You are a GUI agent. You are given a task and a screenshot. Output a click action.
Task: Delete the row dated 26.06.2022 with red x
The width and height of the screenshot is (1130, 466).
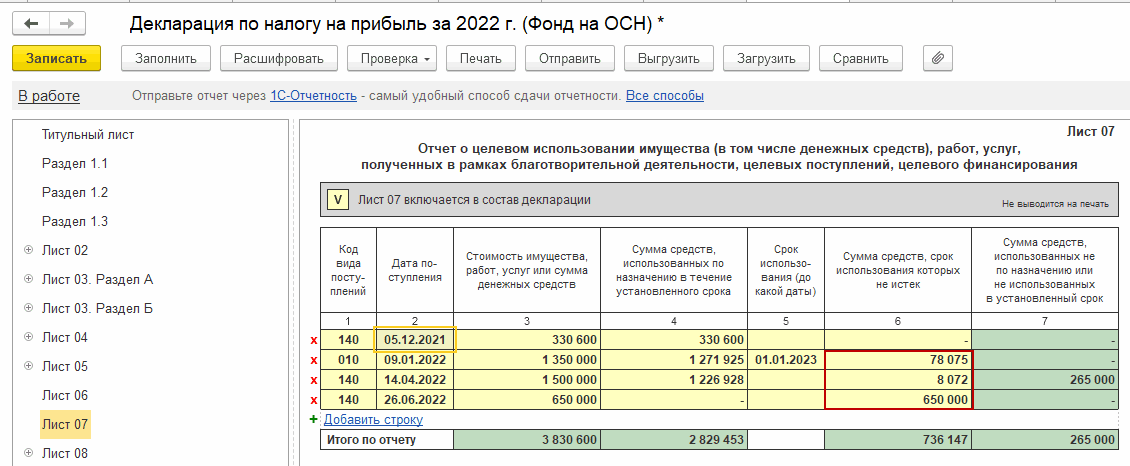pos(313,400)
